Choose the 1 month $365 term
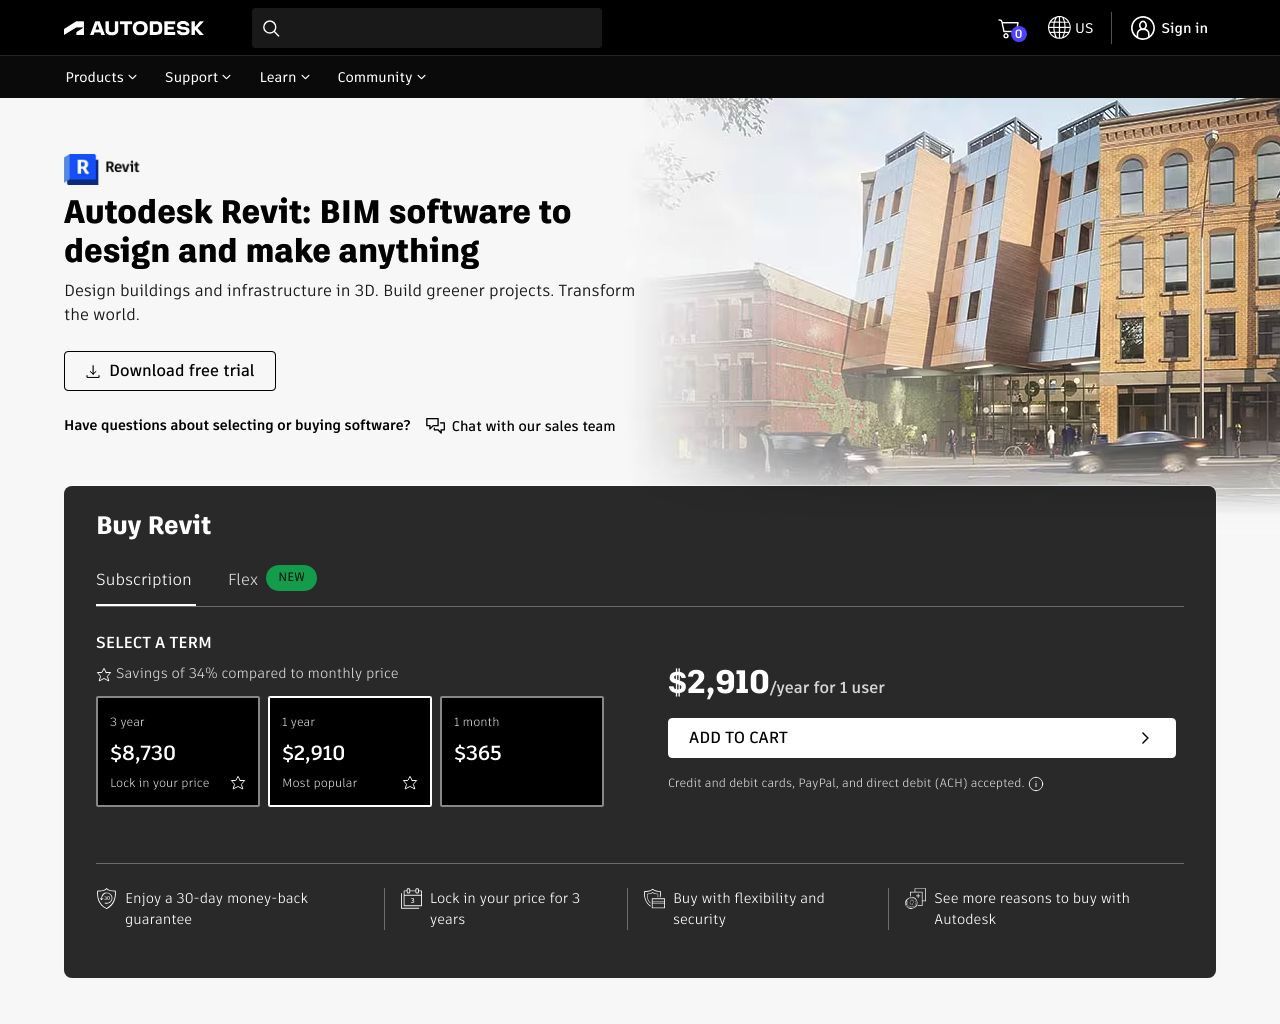Image resolution: width=1280 pixels, height=1024 pixels. (522, 751)
